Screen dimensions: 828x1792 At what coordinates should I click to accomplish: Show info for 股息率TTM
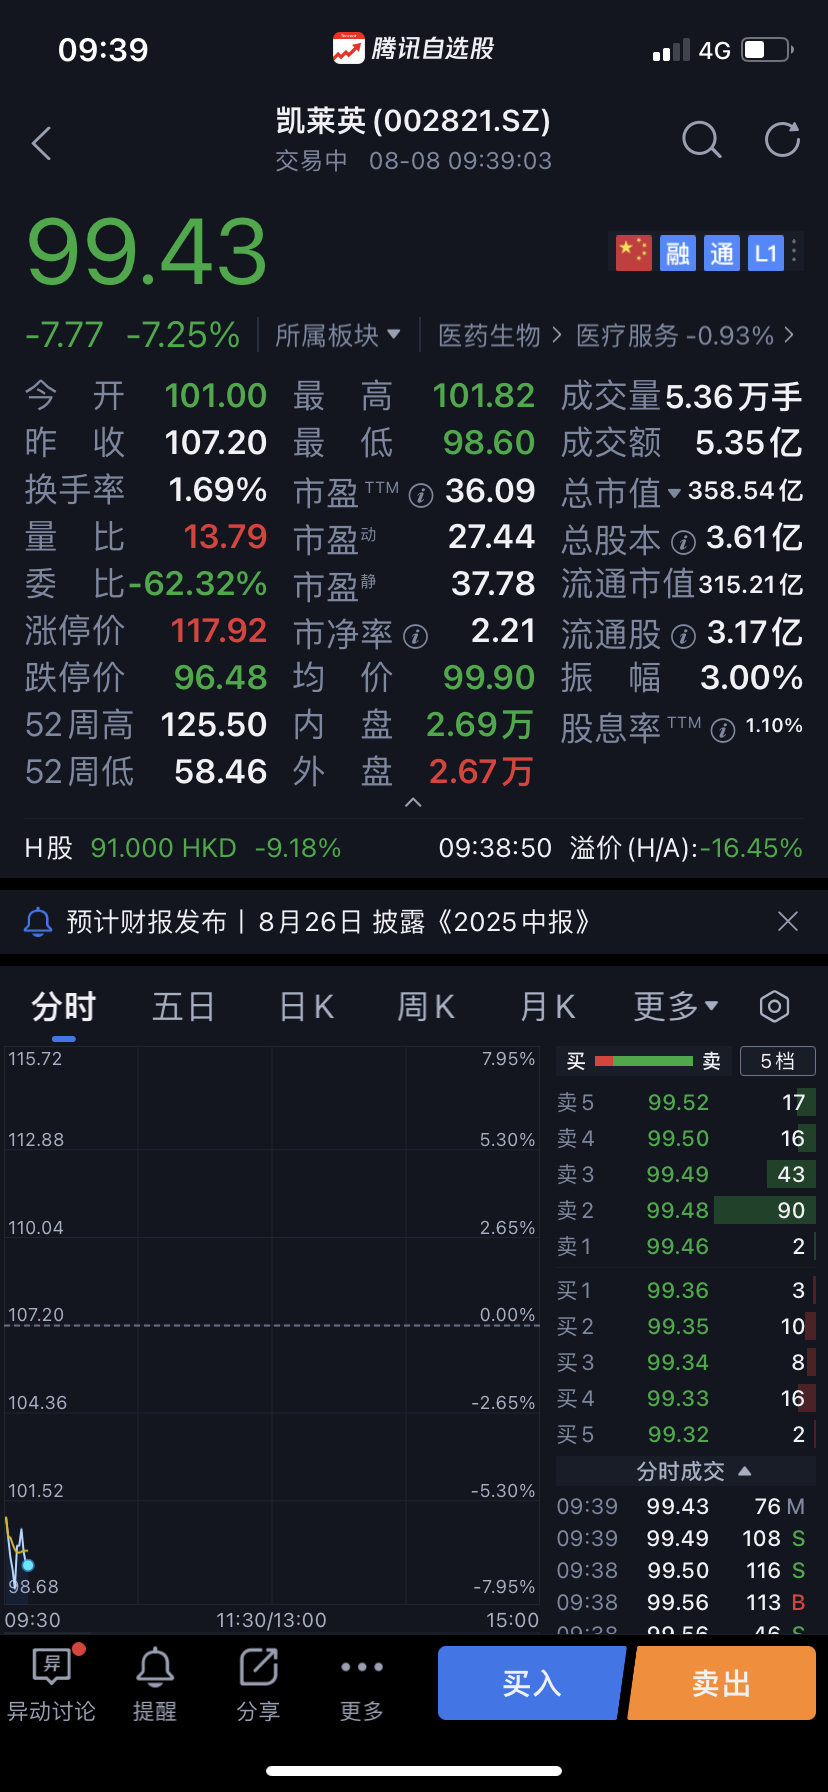(x=722, y=730)
